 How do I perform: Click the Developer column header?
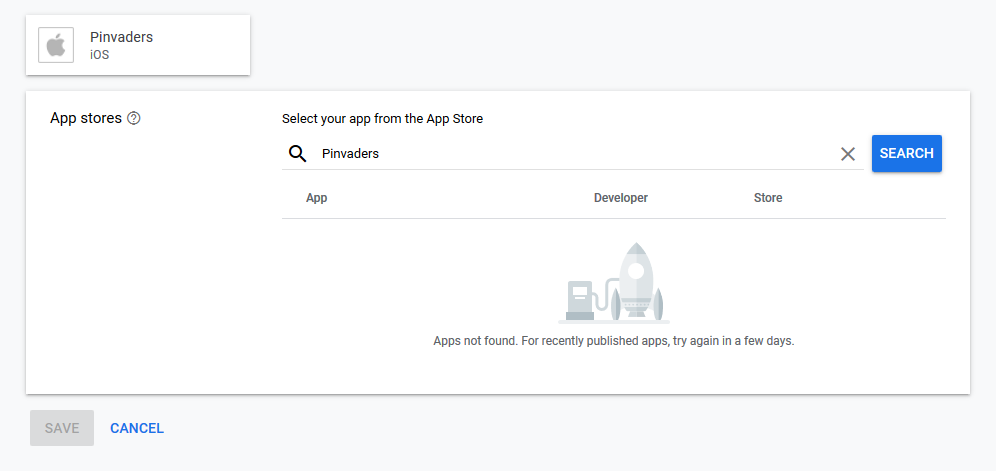(x=621, y=198)
